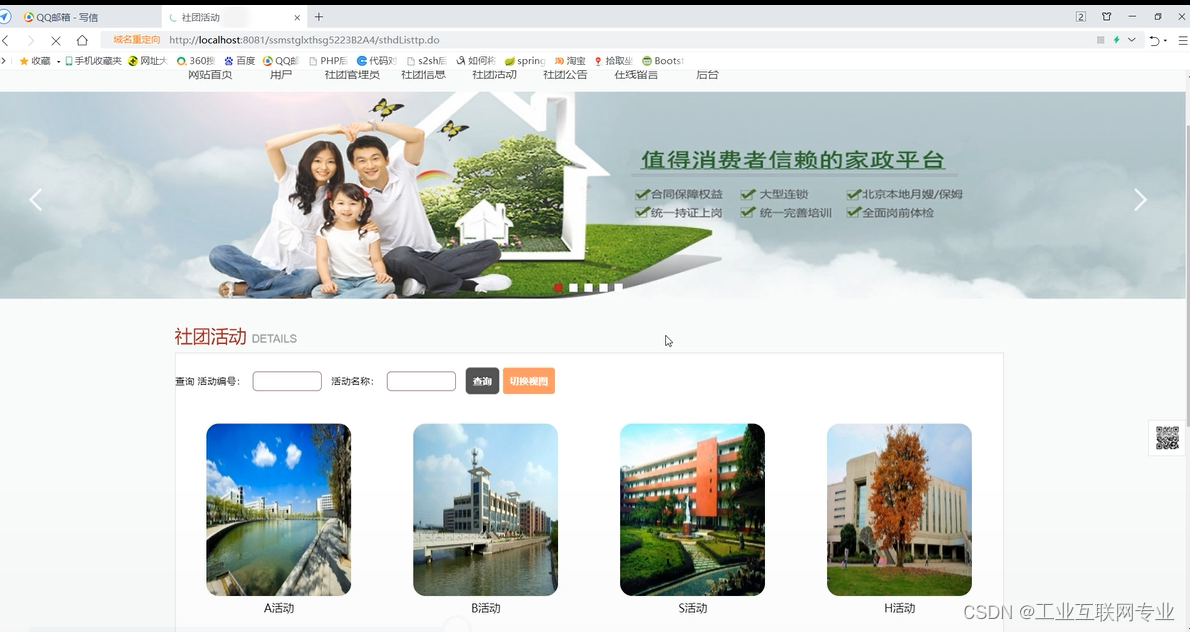Click the orange 切换视图 button
The height and width of the screenshot is (632, 1190).
(x=529, y=381)
